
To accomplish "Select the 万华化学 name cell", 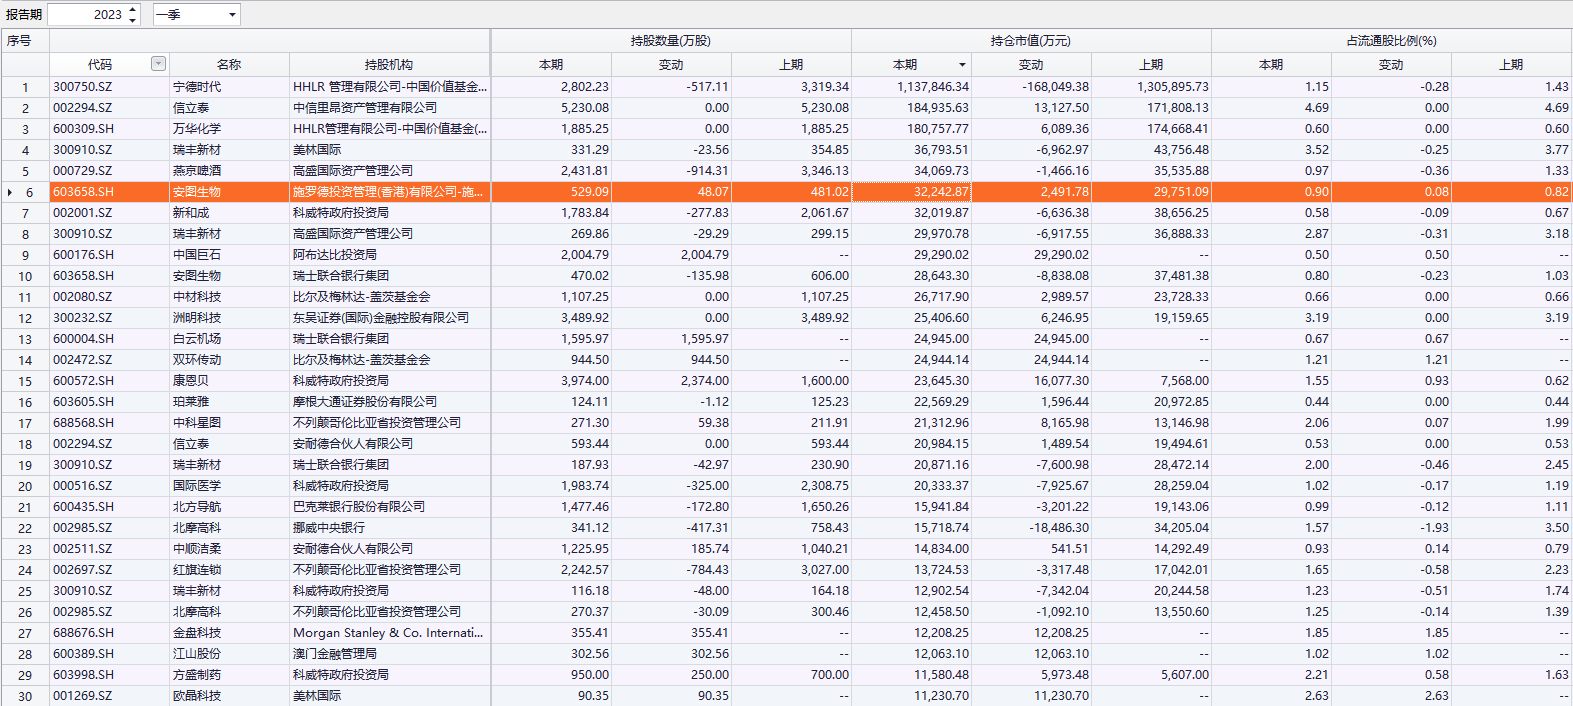I will tap(197, 129).
